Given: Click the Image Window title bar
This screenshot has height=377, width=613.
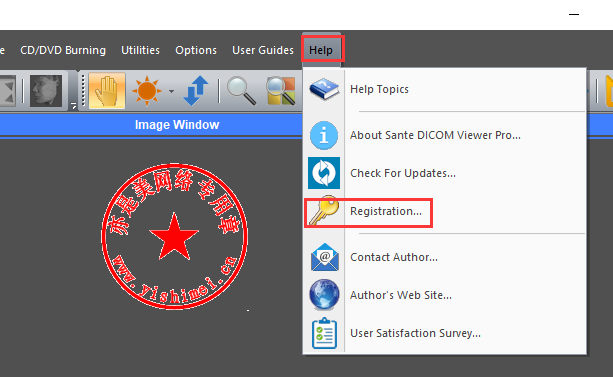Looking at the screenshot, I should (177, 125).
